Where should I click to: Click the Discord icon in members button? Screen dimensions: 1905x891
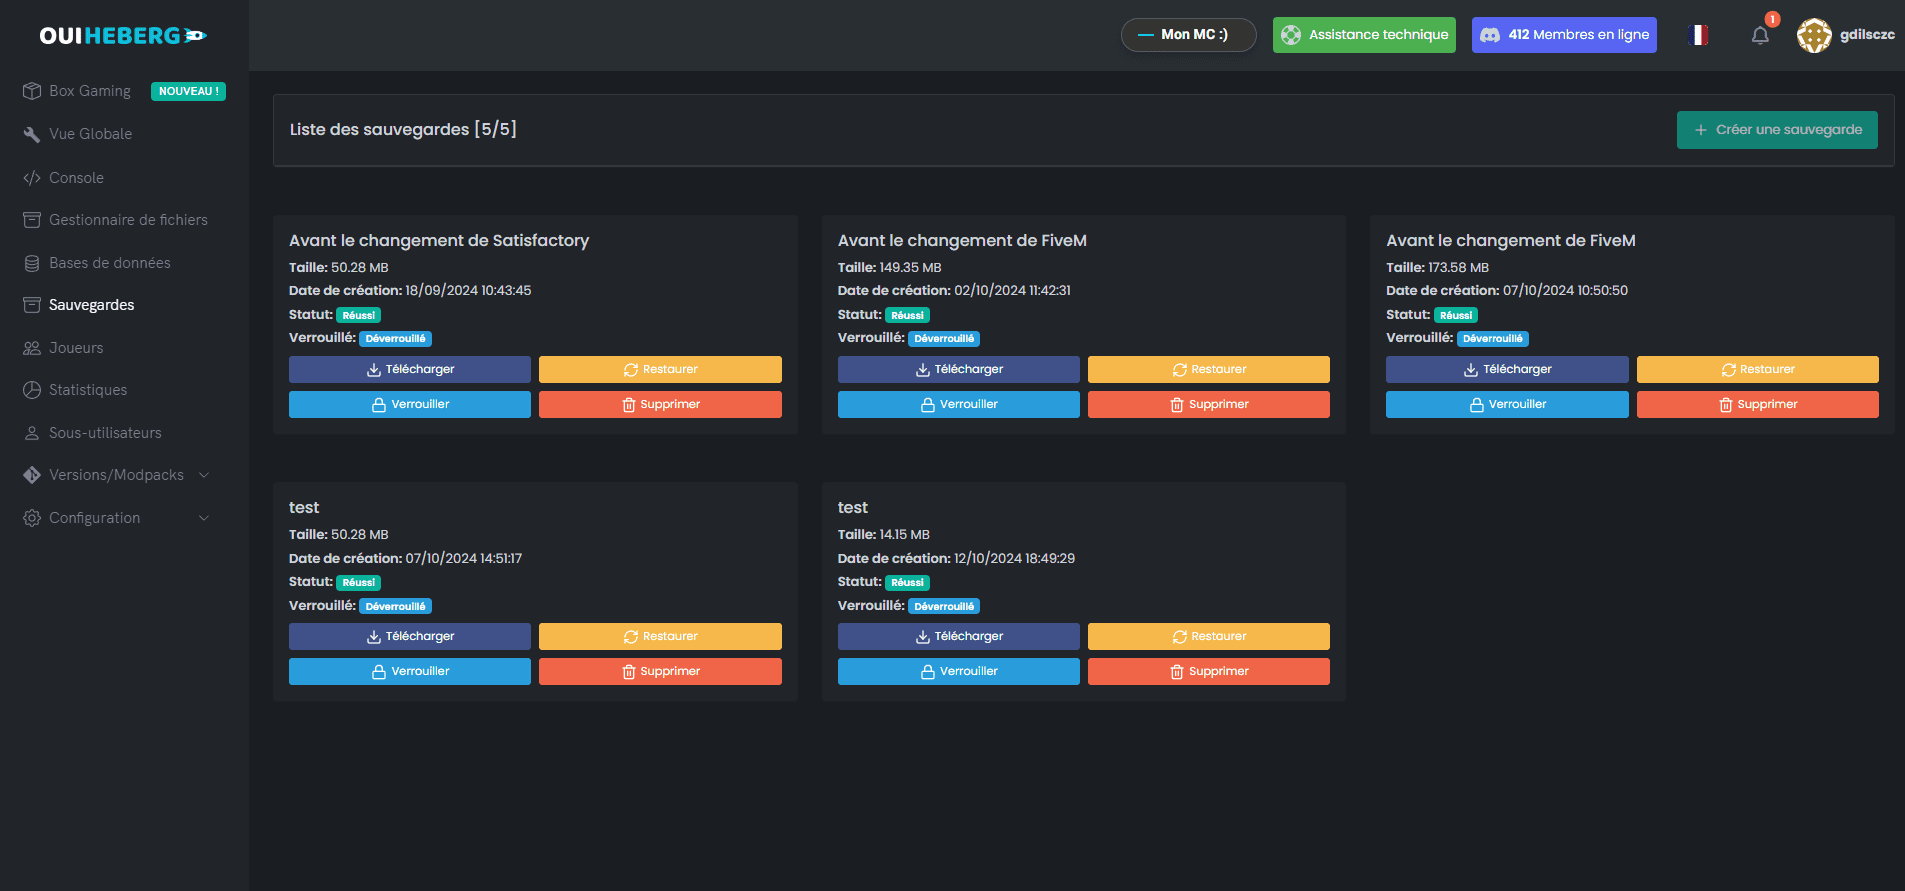(1490, 35)
